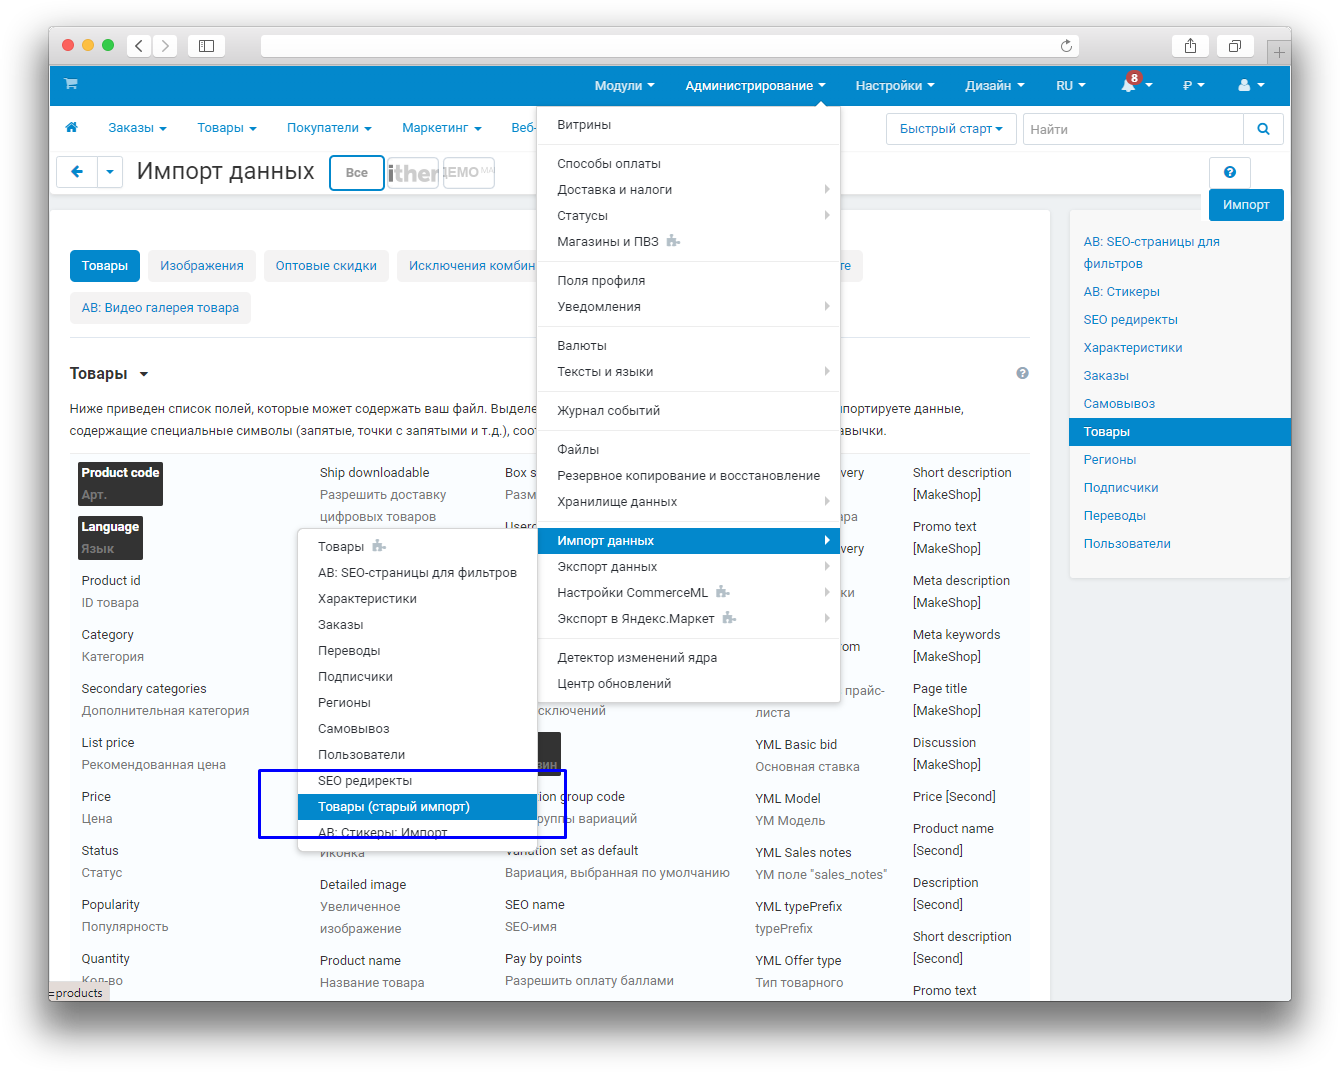1340x1072 pixels.
Task: Open the notifications bell icon
Action: tap(1129, 86)
